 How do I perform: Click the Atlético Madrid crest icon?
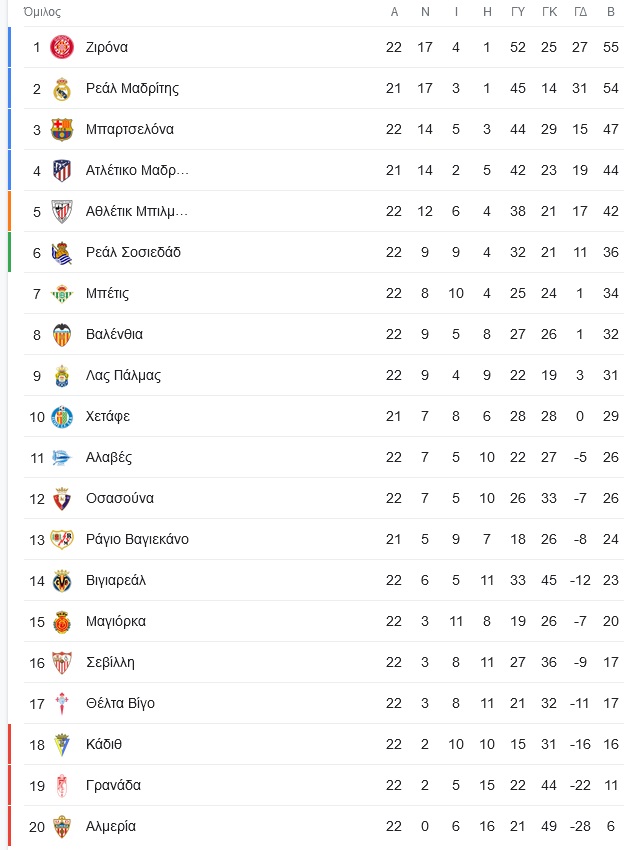pyautogui.click(x=62, y=170)
